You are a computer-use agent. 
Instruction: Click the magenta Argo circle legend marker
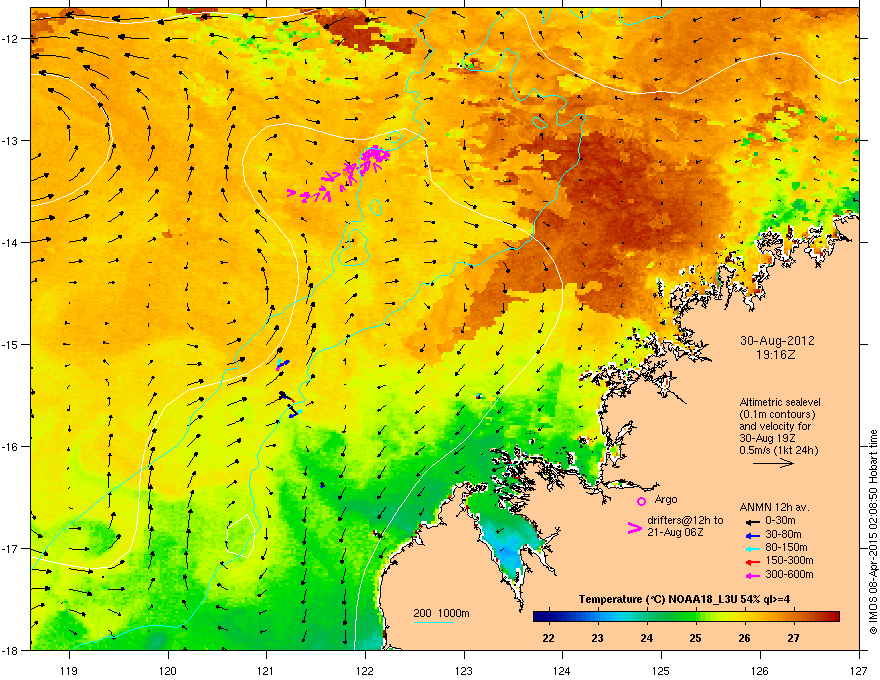coord(641,501)
